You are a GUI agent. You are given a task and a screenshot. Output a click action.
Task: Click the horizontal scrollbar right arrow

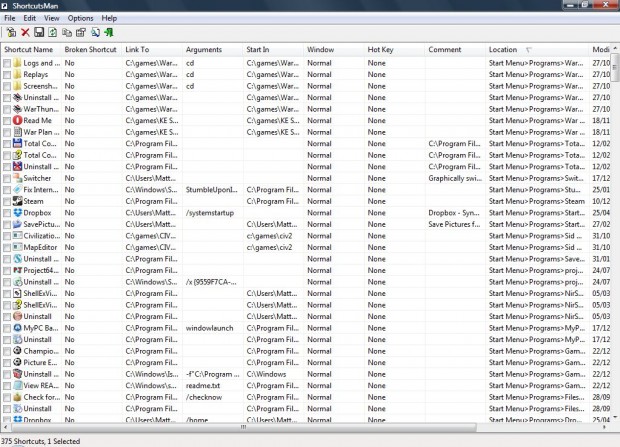click(604, 427)
